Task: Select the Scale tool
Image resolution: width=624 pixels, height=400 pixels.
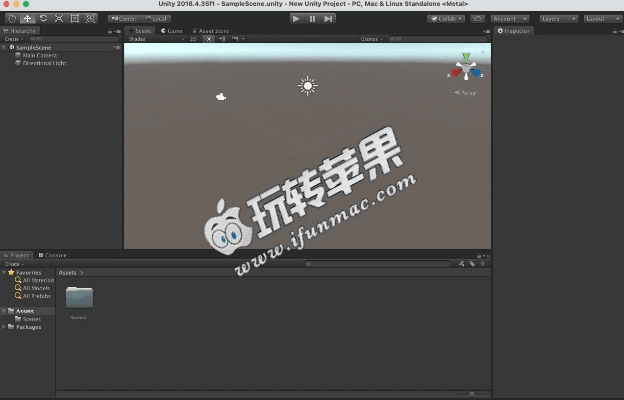Action: [x=59, y=18]
